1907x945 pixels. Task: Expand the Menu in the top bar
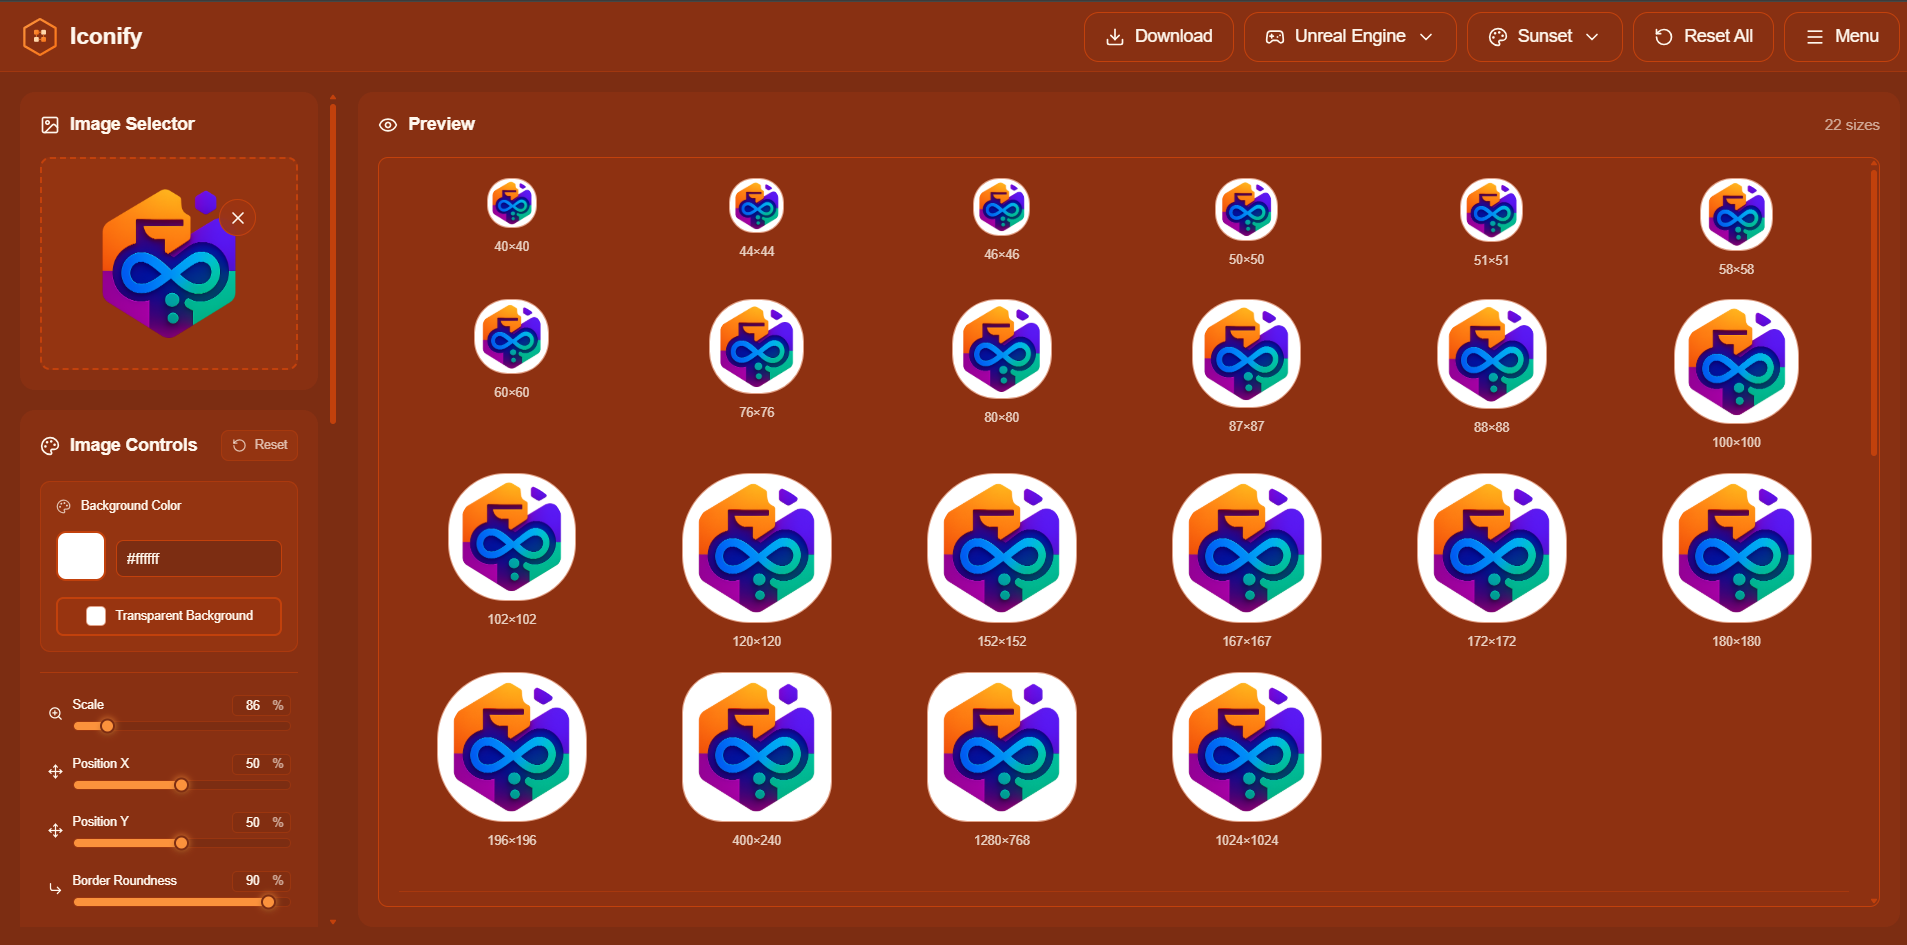[1840, 36]
